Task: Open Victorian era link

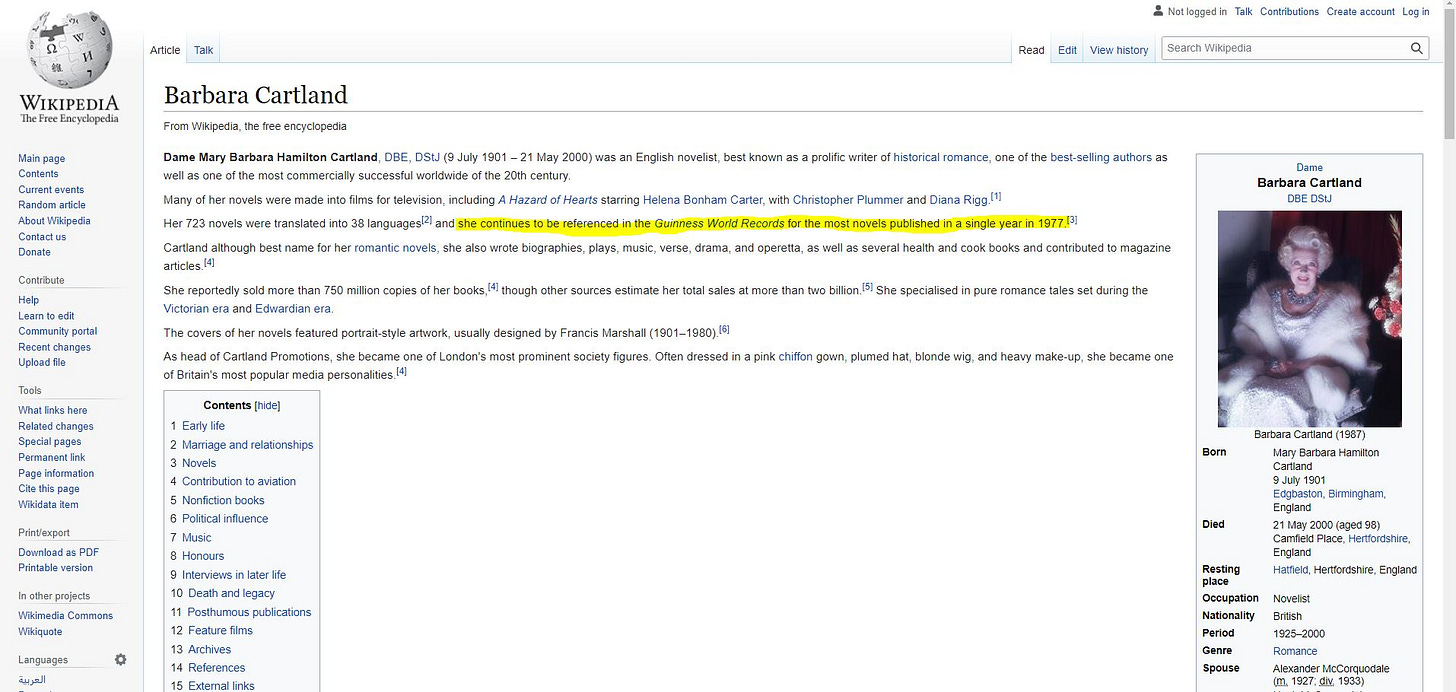Action: [x=196, y=309]
